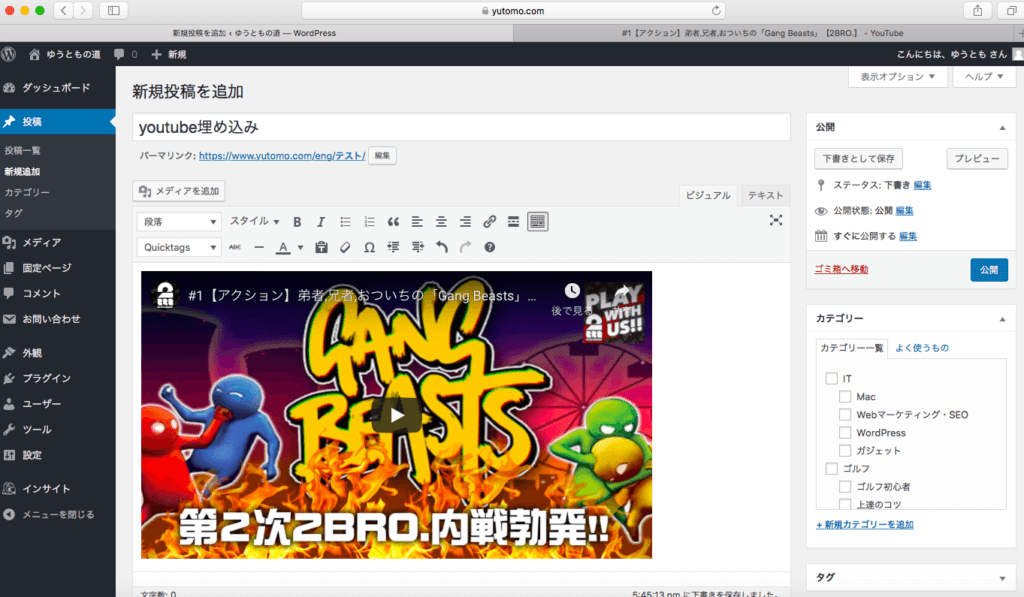Insert special character omega icon
The image size is (1024, 597).
[x=369, y=247]
